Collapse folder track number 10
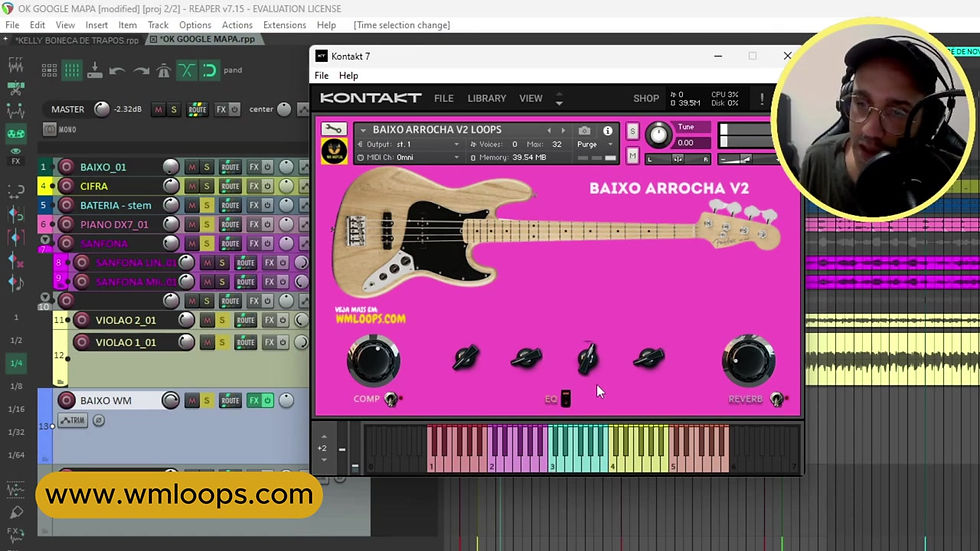Screen dimensions: 980x551 (45, 297)
